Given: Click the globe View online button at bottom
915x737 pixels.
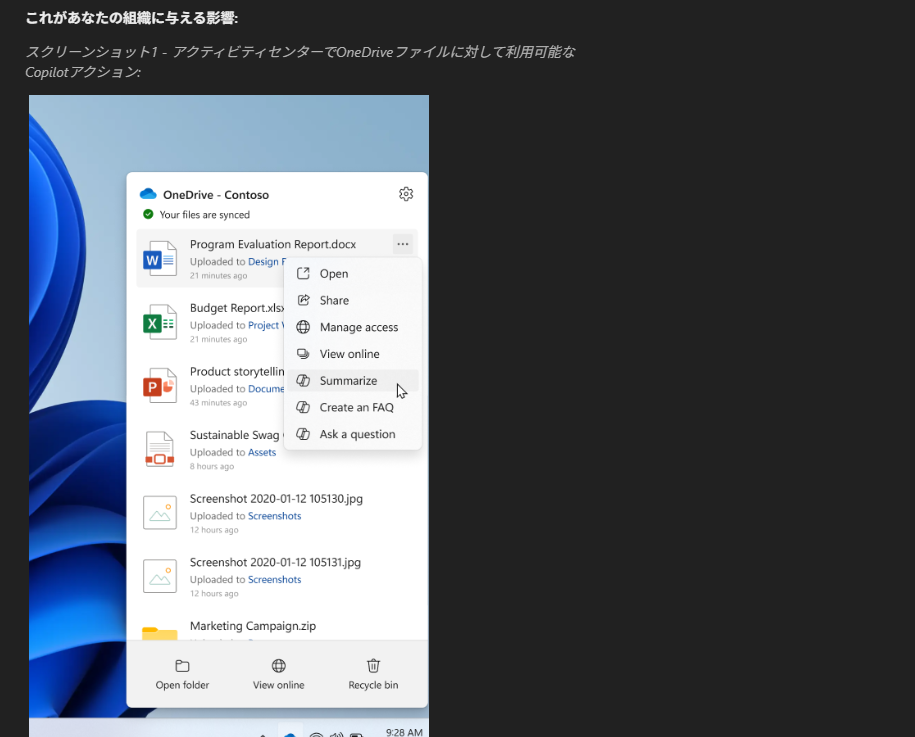Looking at the screenshot, I should tap(279, 666).
